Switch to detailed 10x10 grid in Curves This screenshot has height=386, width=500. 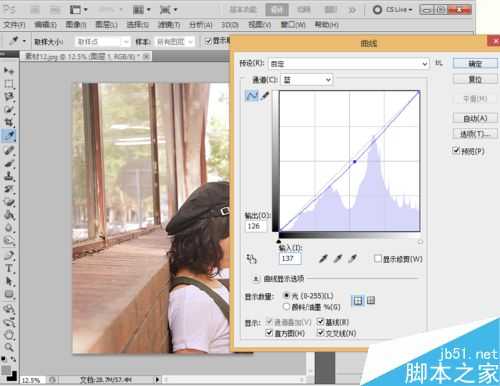point(371,301)
